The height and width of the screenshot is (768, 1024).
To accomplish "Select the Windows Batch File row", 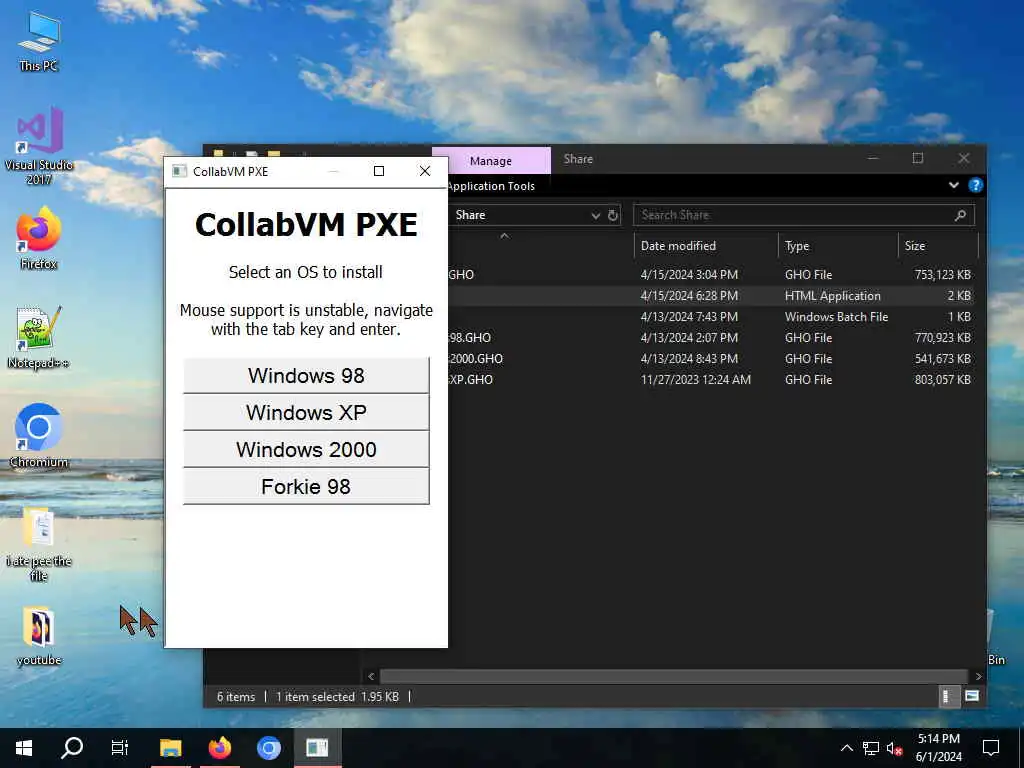I will pos(712,317).
